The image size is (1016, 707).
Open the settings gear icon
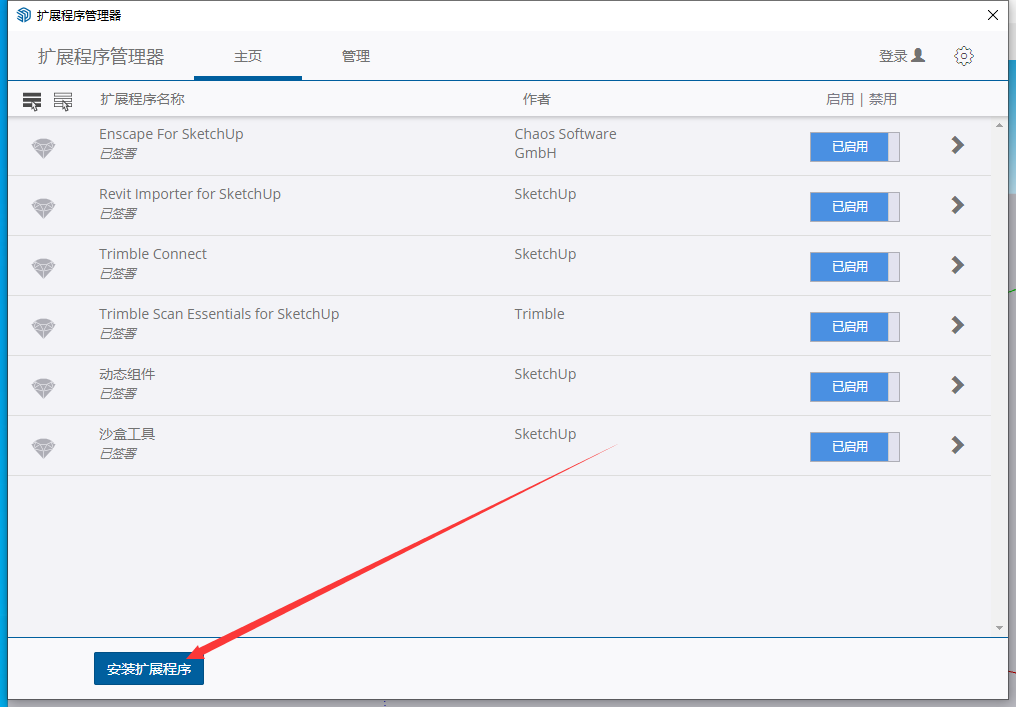click(x=964, y=56)
